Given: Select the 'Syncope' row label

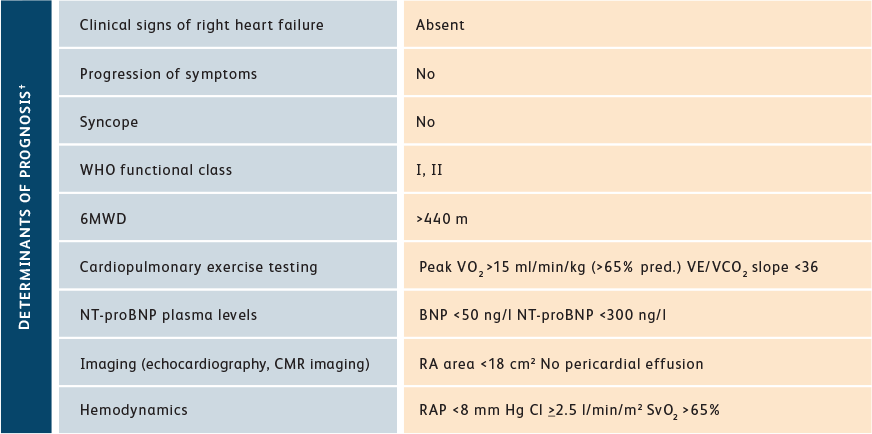Looking at the screenshot, I should pyautogui.click(x=109, y=122).
